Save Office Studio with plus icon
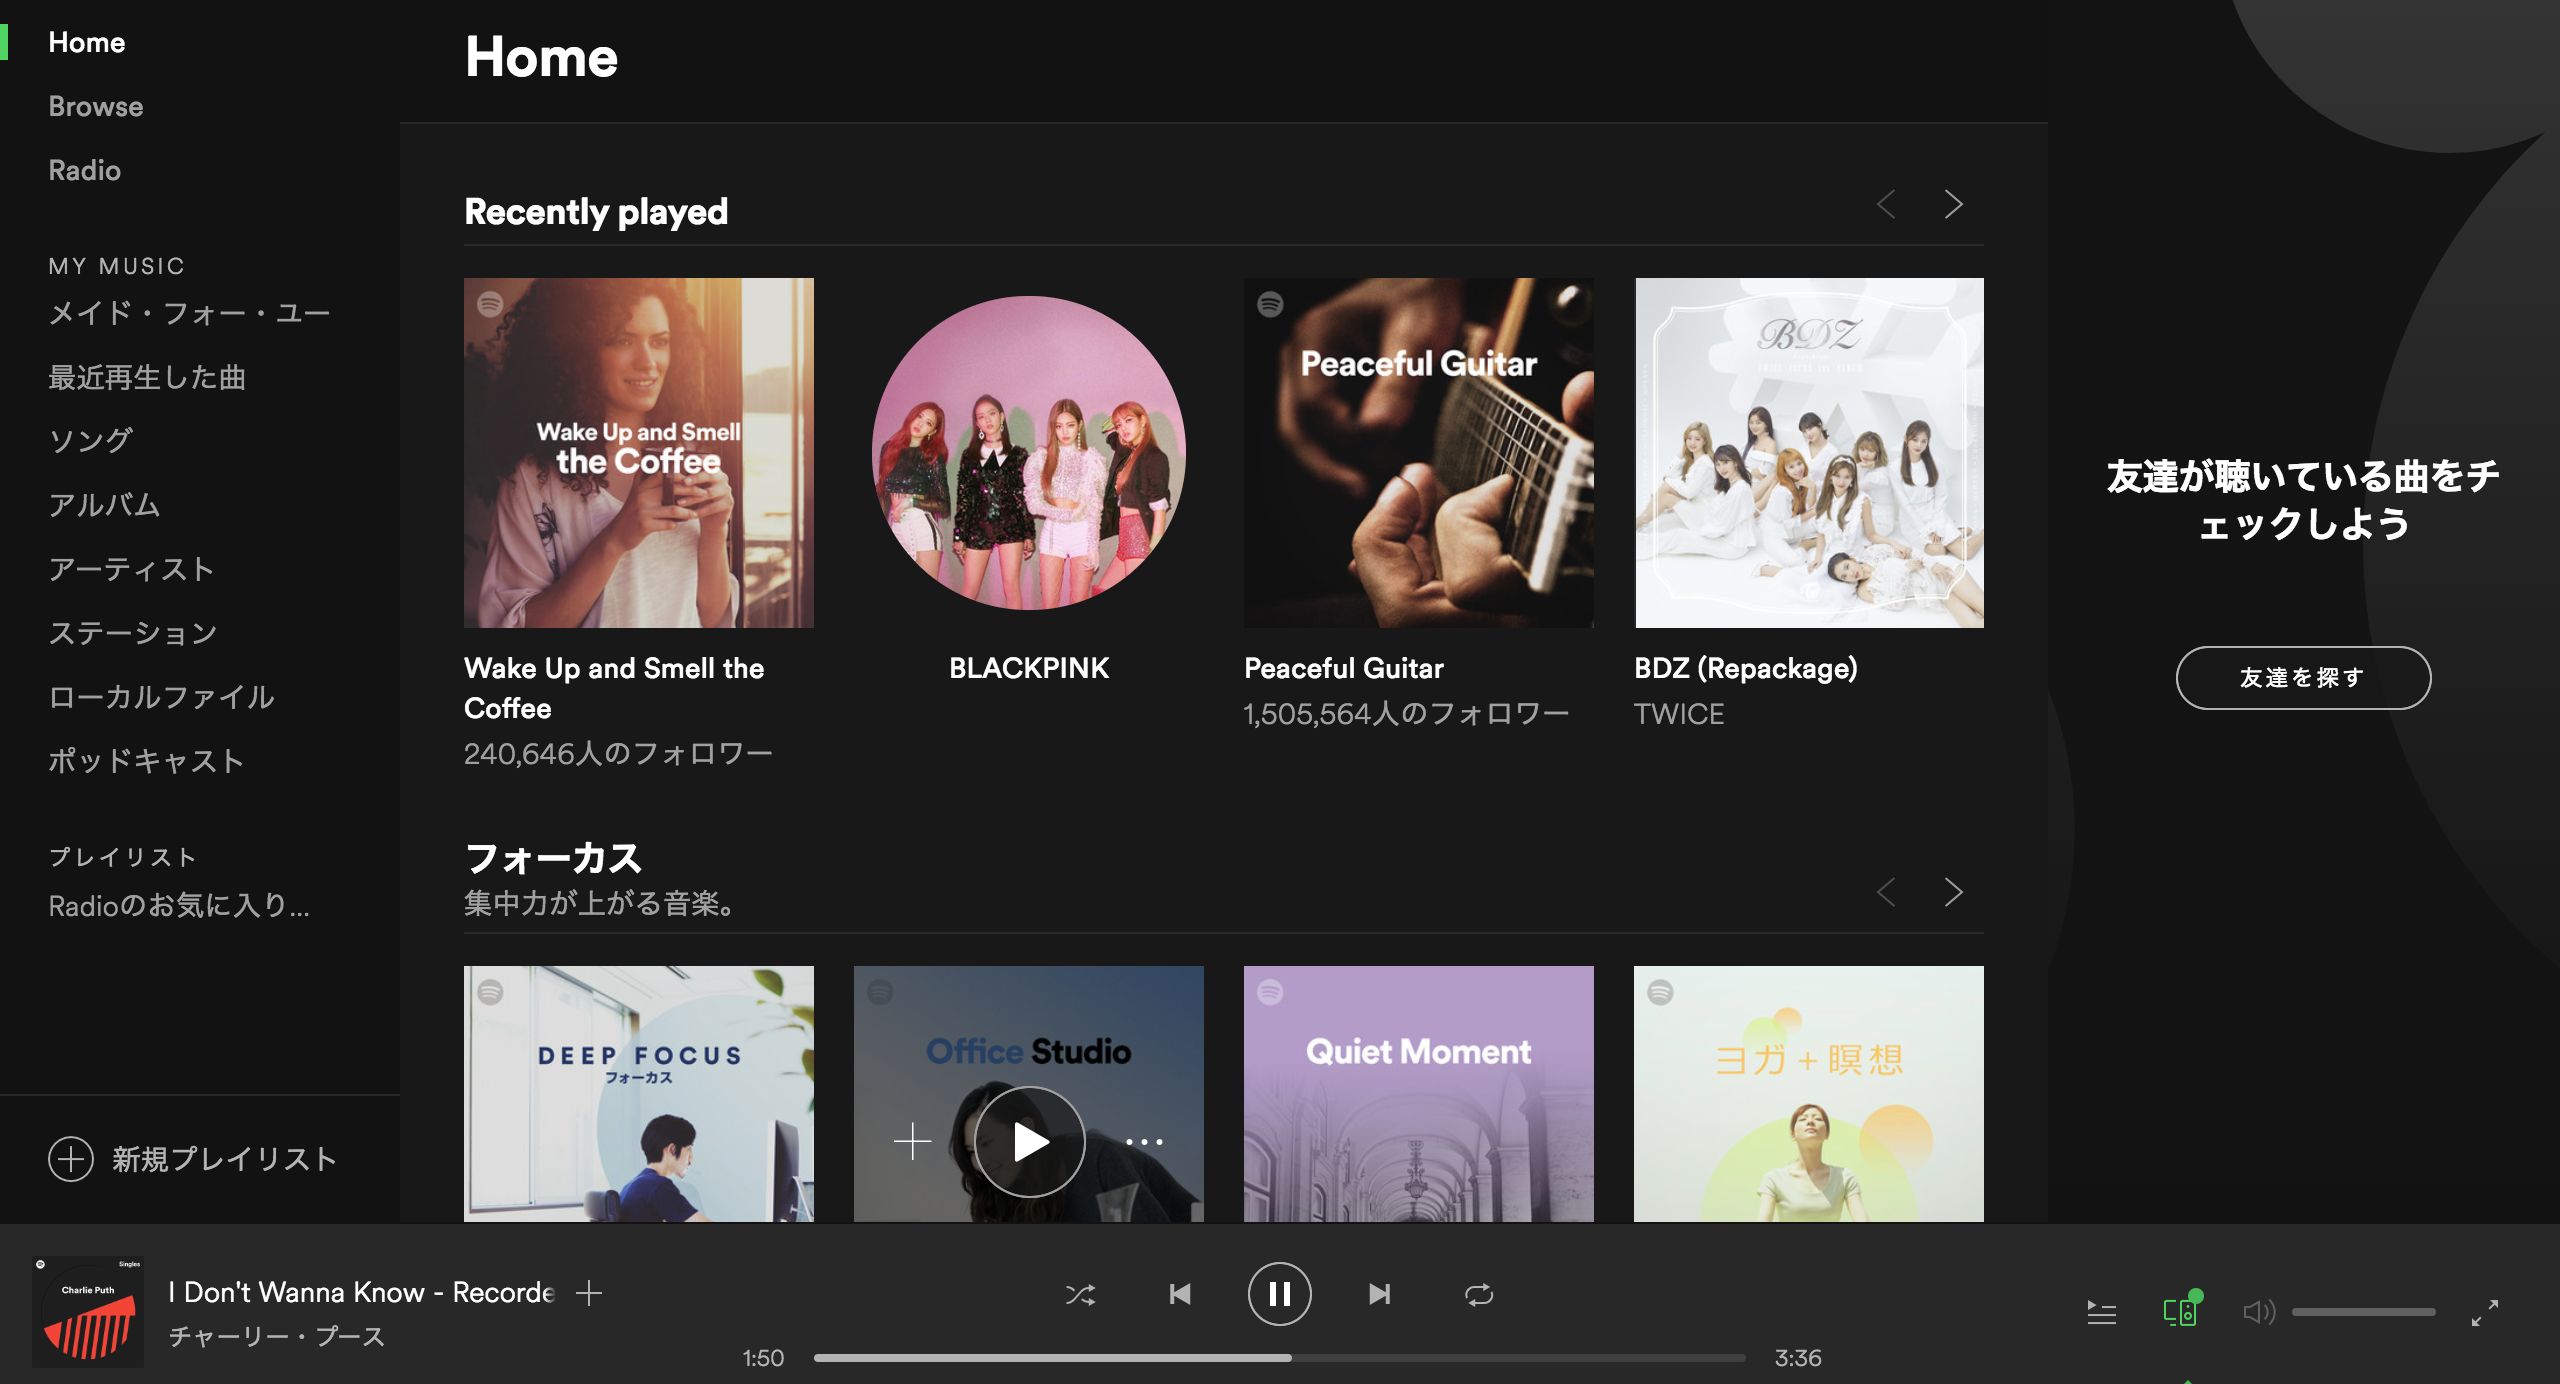Screen dimensions: 2560x1384 point(912,1141)
